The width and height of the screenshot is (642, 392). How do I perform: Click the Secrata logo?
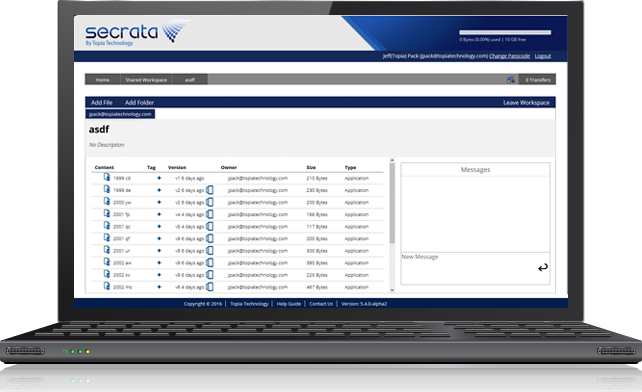[137, 32]
